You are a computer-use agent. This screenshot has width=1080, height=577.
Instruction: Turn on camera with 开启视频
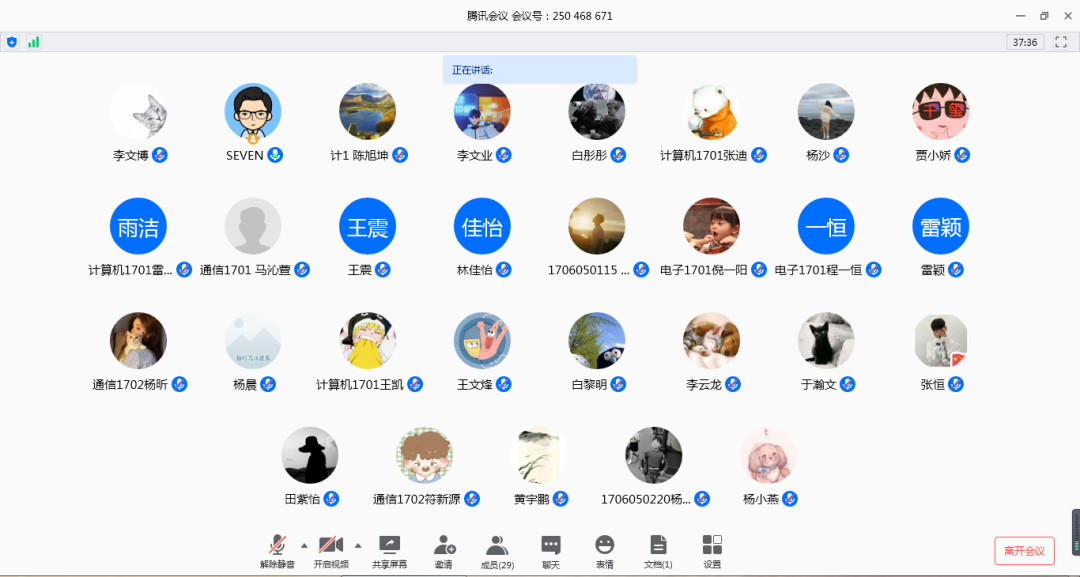(331, 551)
